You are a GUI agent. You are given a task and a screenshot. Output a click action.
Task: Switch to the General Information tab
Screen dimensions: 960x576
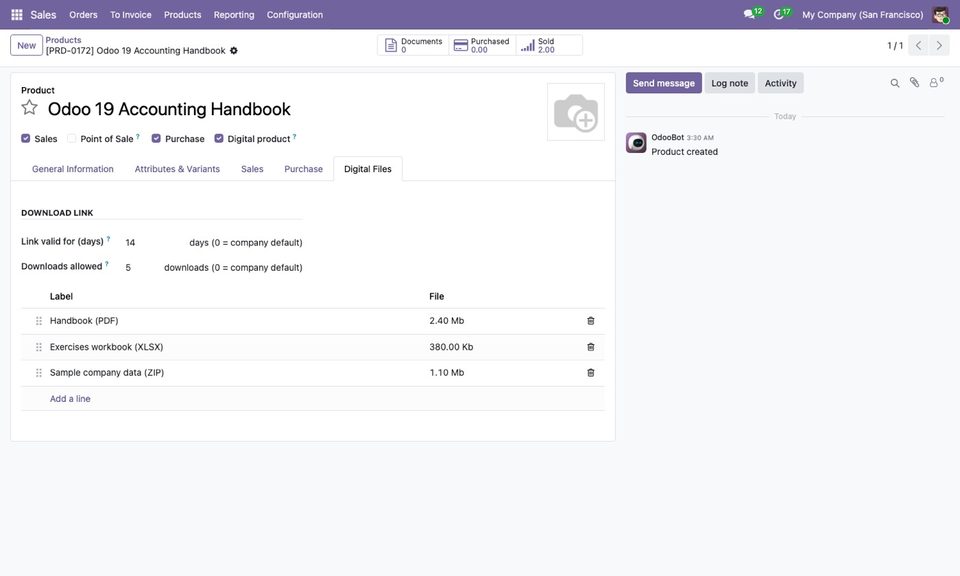click(x=73, y=169)
